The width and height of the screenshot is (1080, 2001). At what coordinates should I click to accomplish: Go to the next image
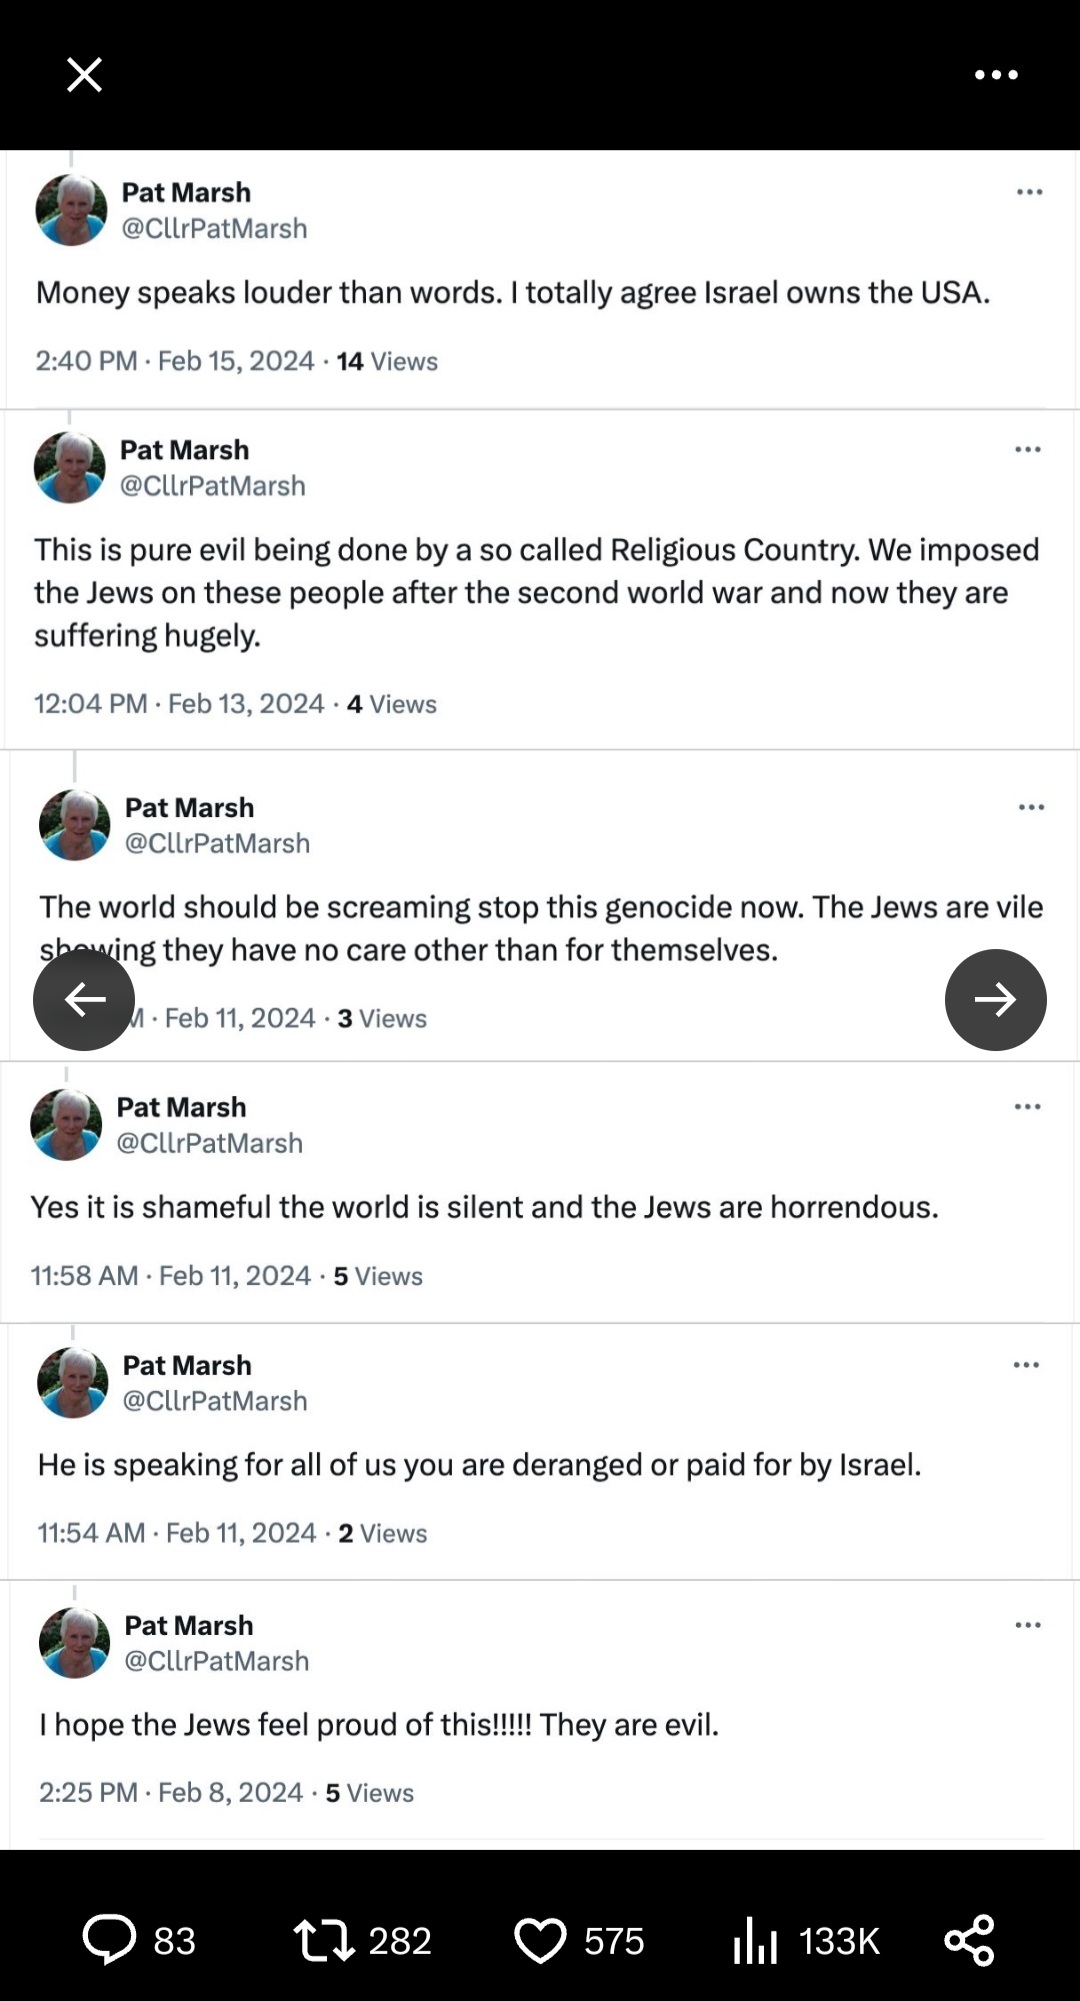click(995, 999)
